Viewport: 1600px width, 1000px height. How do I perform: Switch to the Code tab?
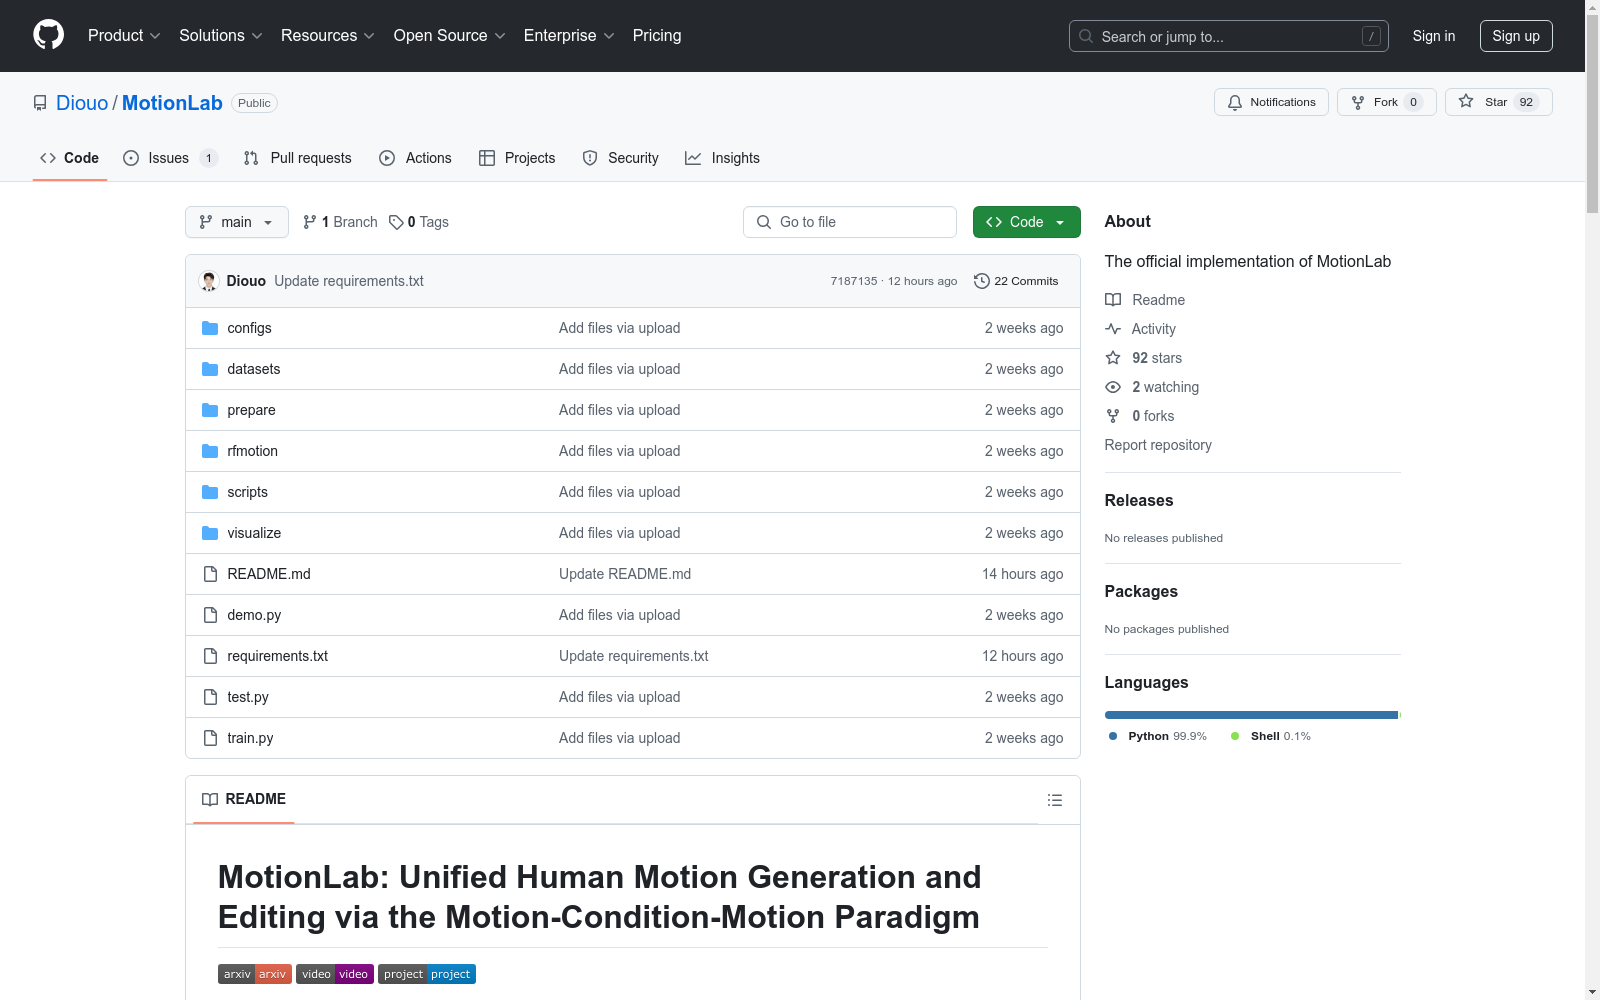(x=70, y=158)
